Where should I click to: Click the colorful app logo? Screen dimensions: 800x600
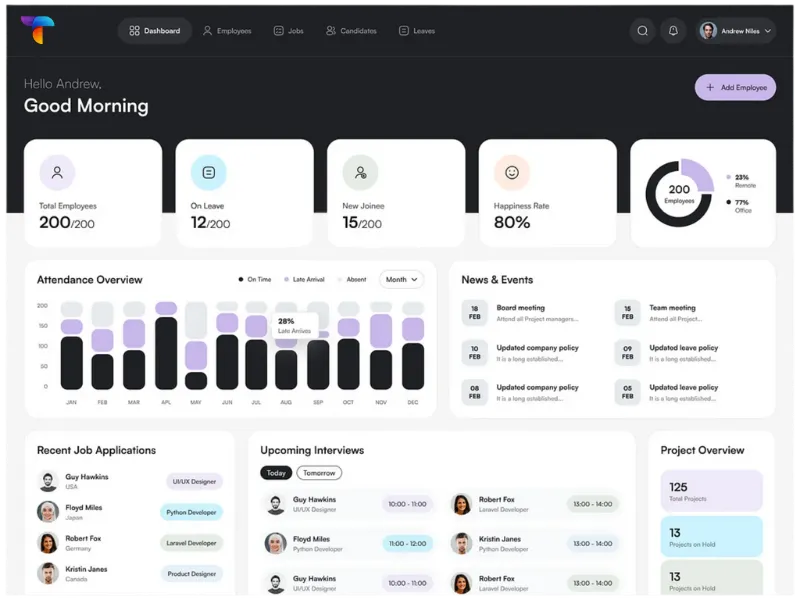(x=38, y=30)
